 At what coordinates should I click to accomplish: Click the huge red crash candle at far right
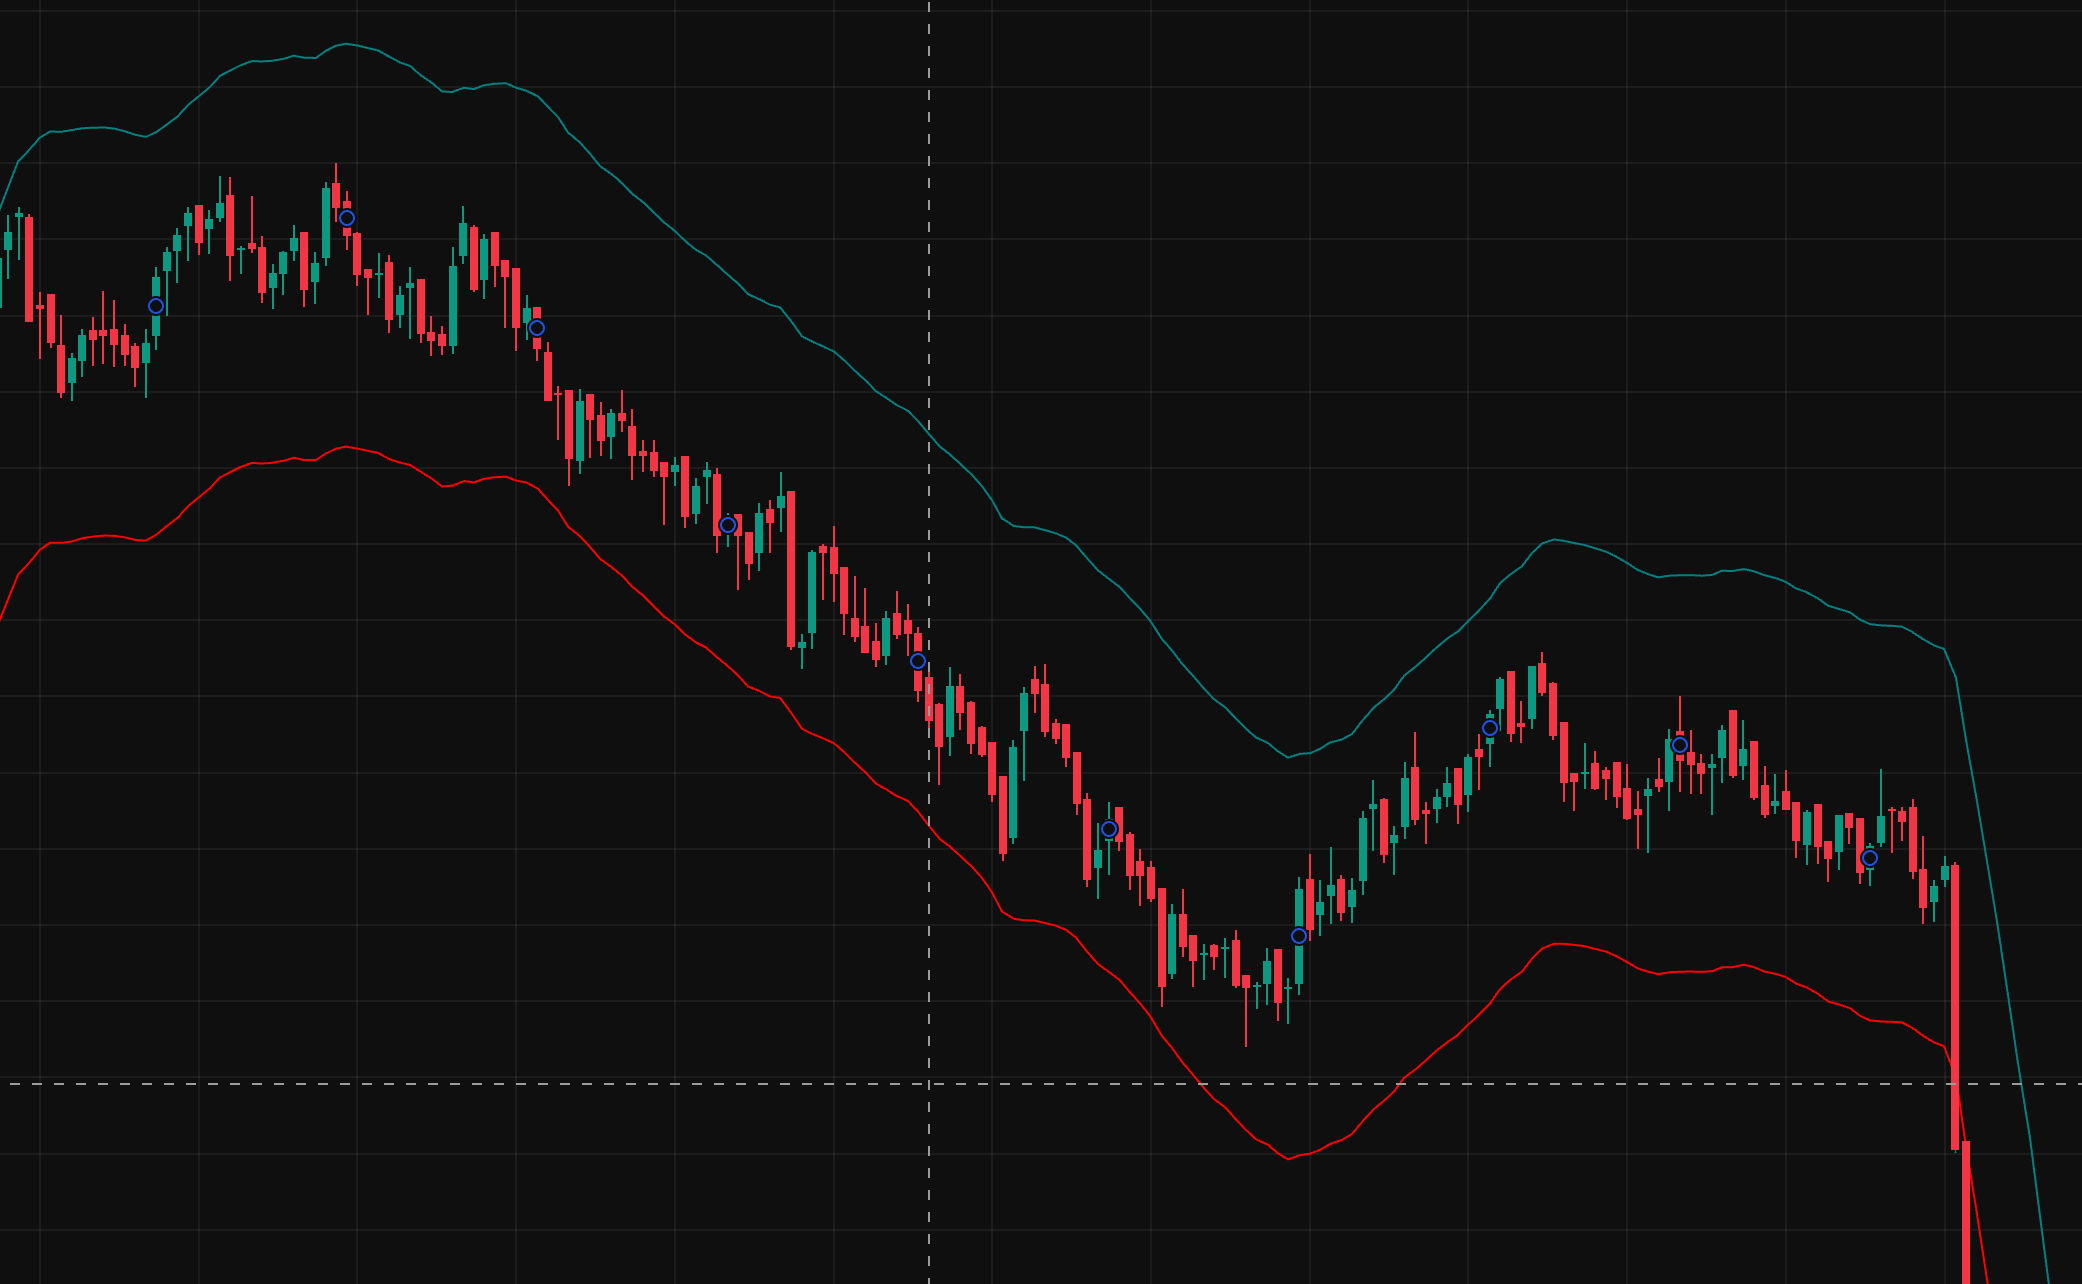point(1955,1008)
